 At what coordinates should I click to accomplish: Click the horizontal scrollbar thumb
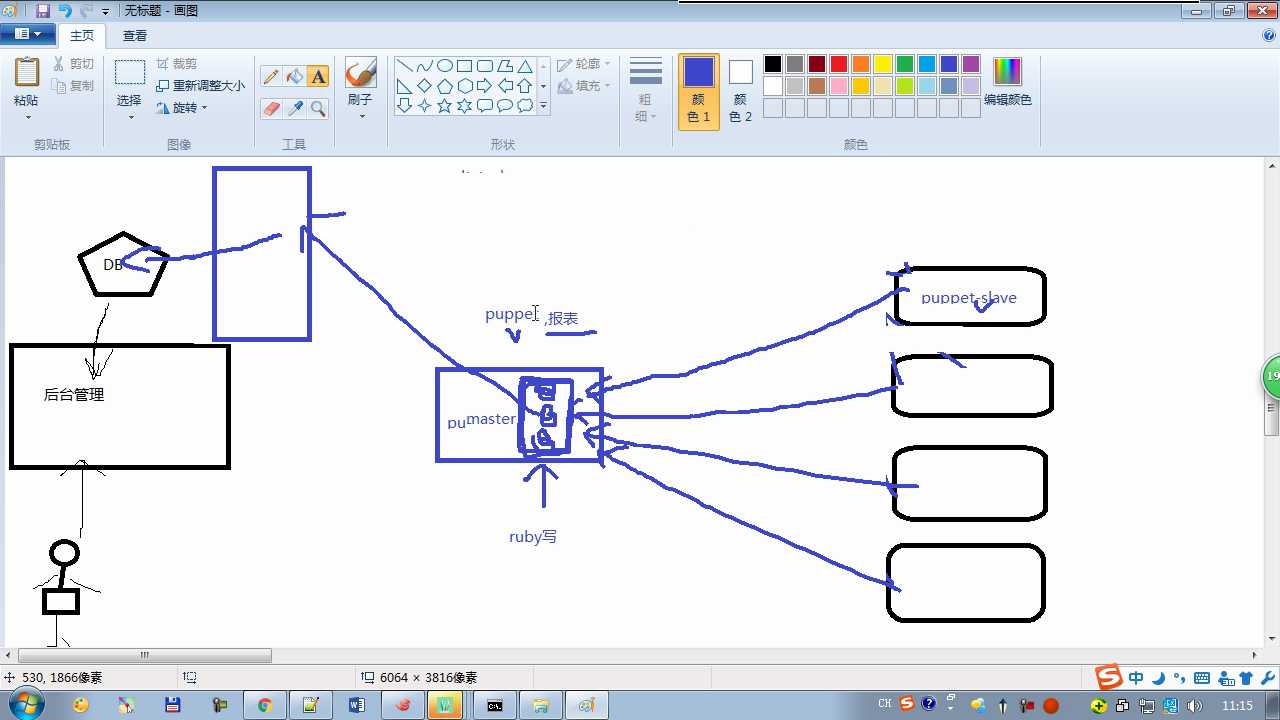pyautogui.click(x=145, y=656)
